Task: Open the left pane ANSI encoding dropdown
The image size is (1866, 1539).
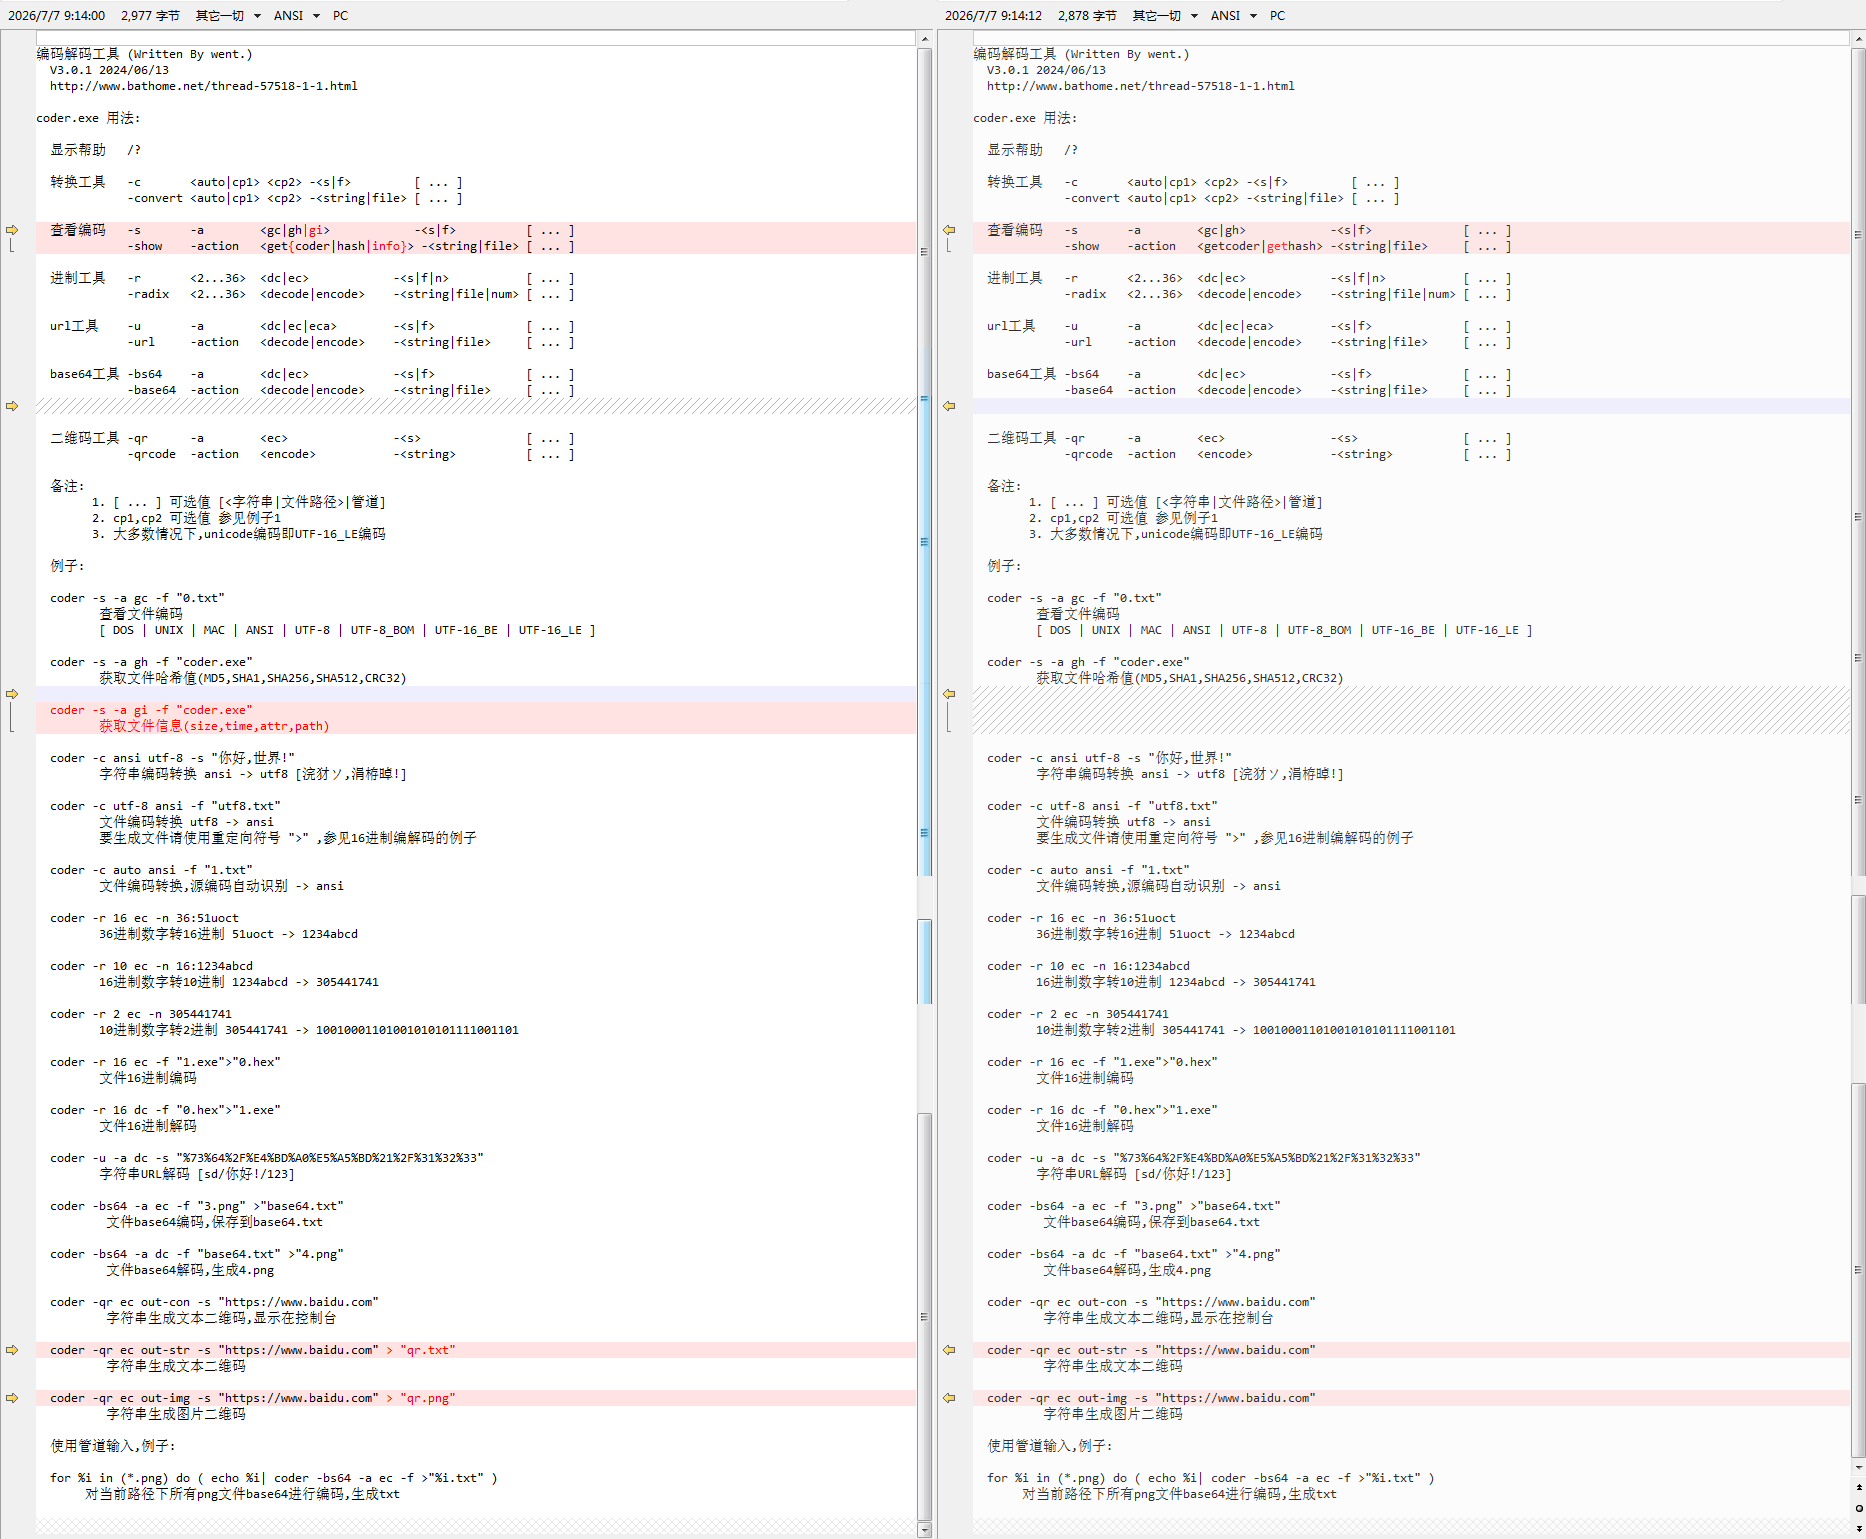Action: [x=296, y=15]
